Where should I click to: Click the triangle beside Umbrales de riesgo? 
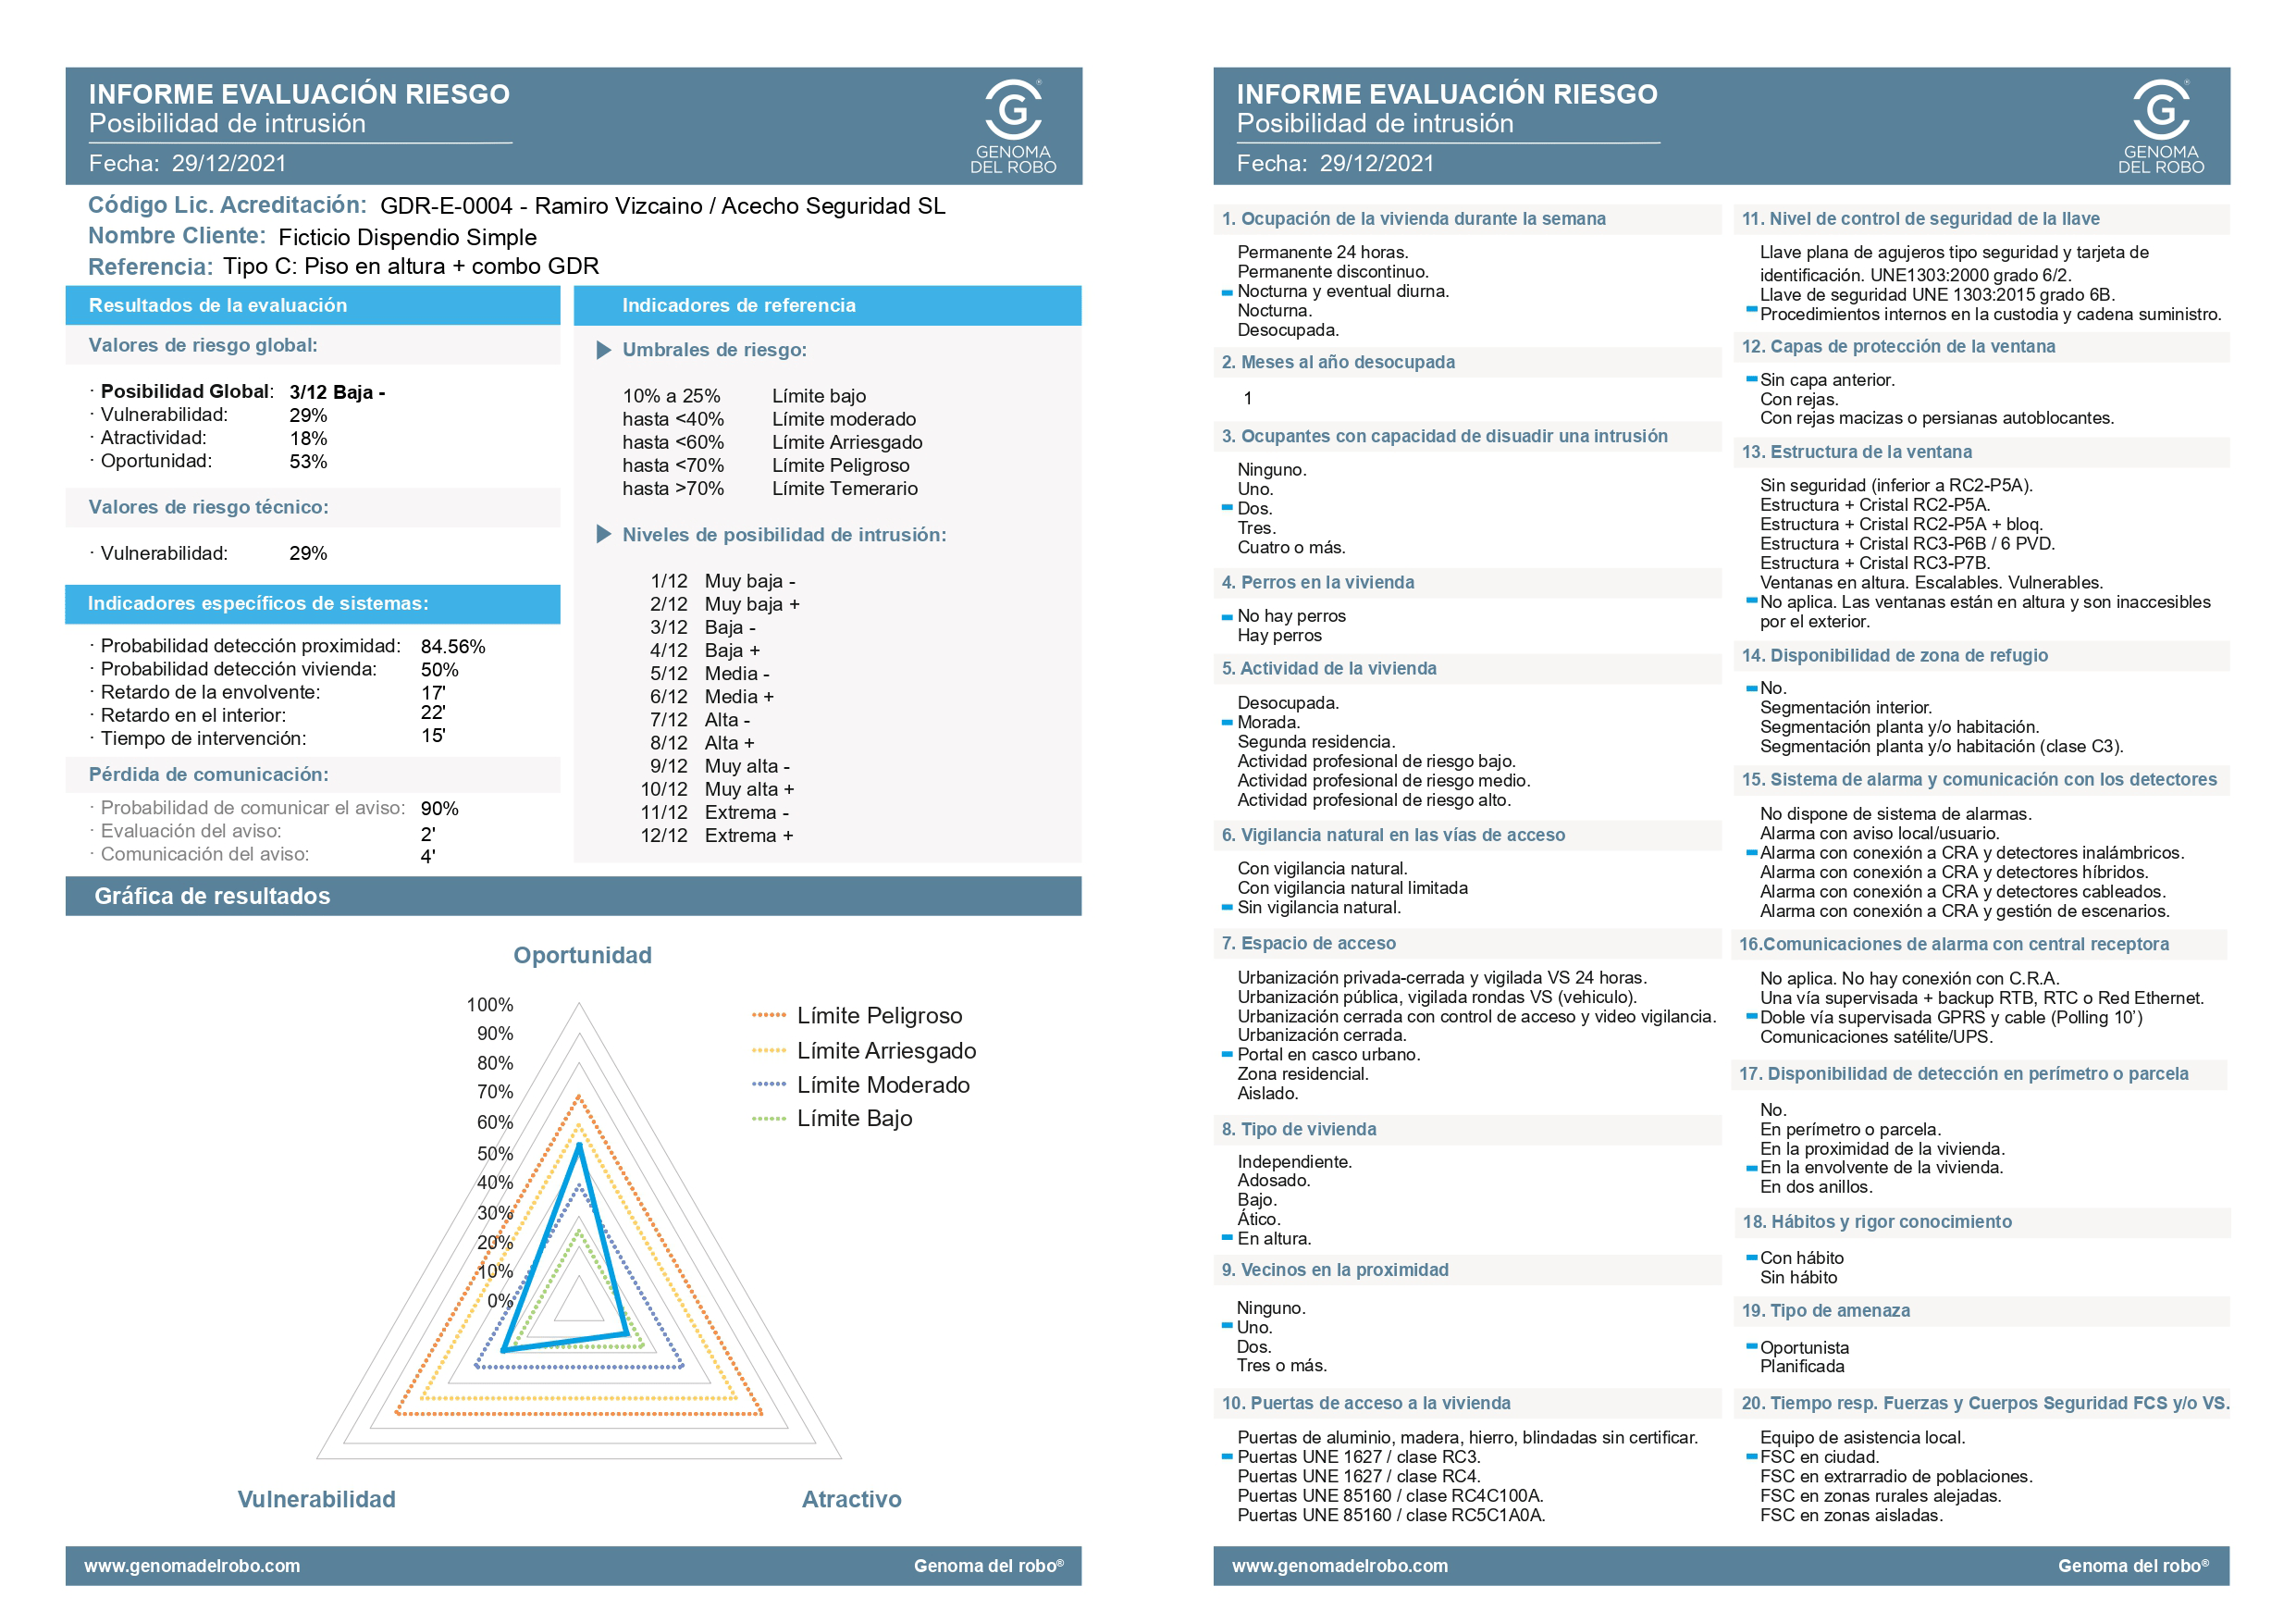coord(604,350)
